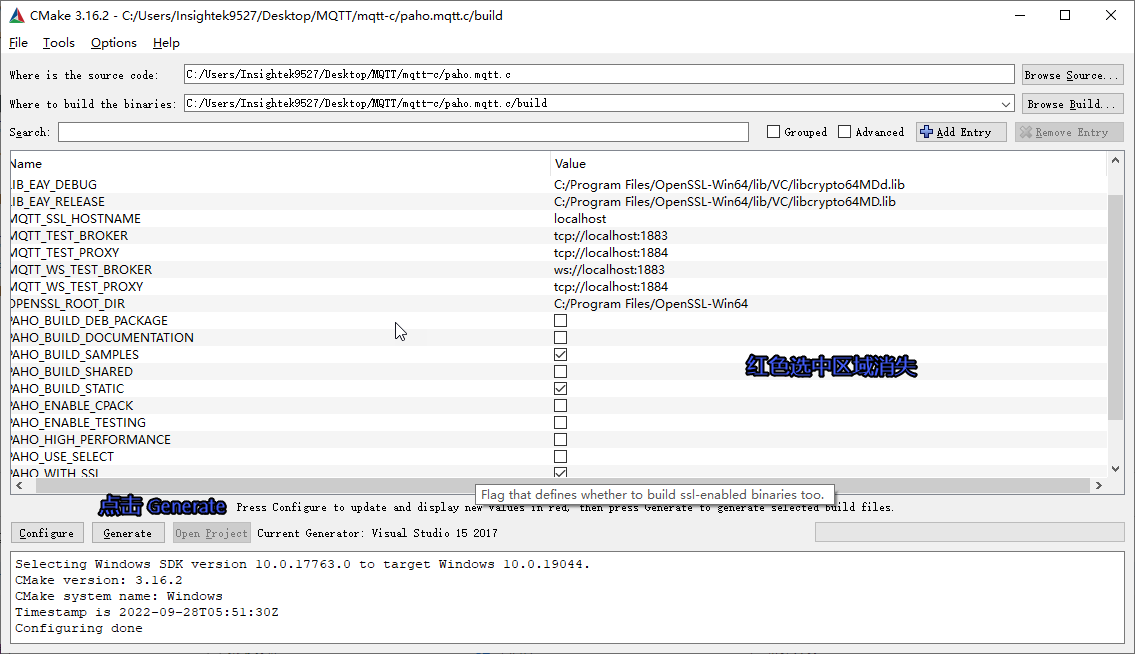1135x654 pixels.
Task: Click horizontal scrollbar right arrow
Action: click(1099, 485)
